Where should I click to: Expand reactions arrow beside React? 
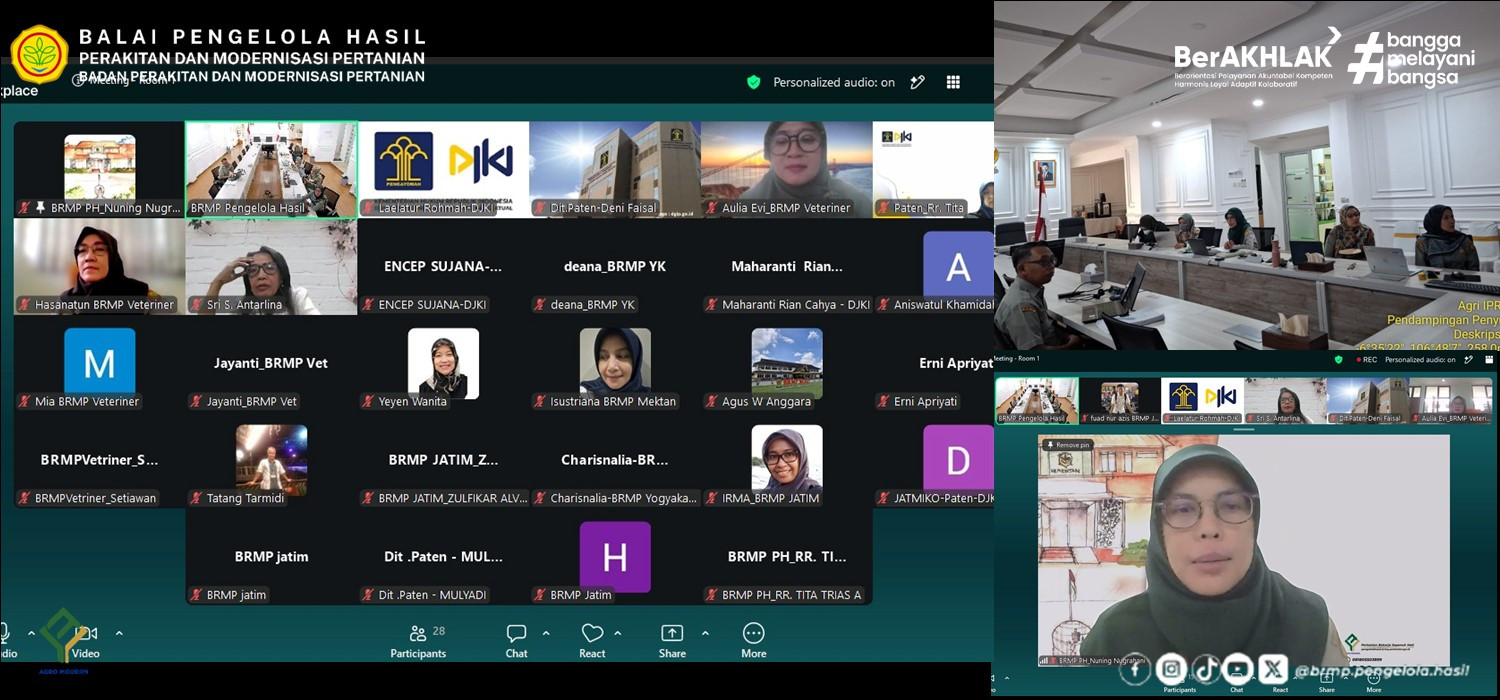tap(617, 633)
